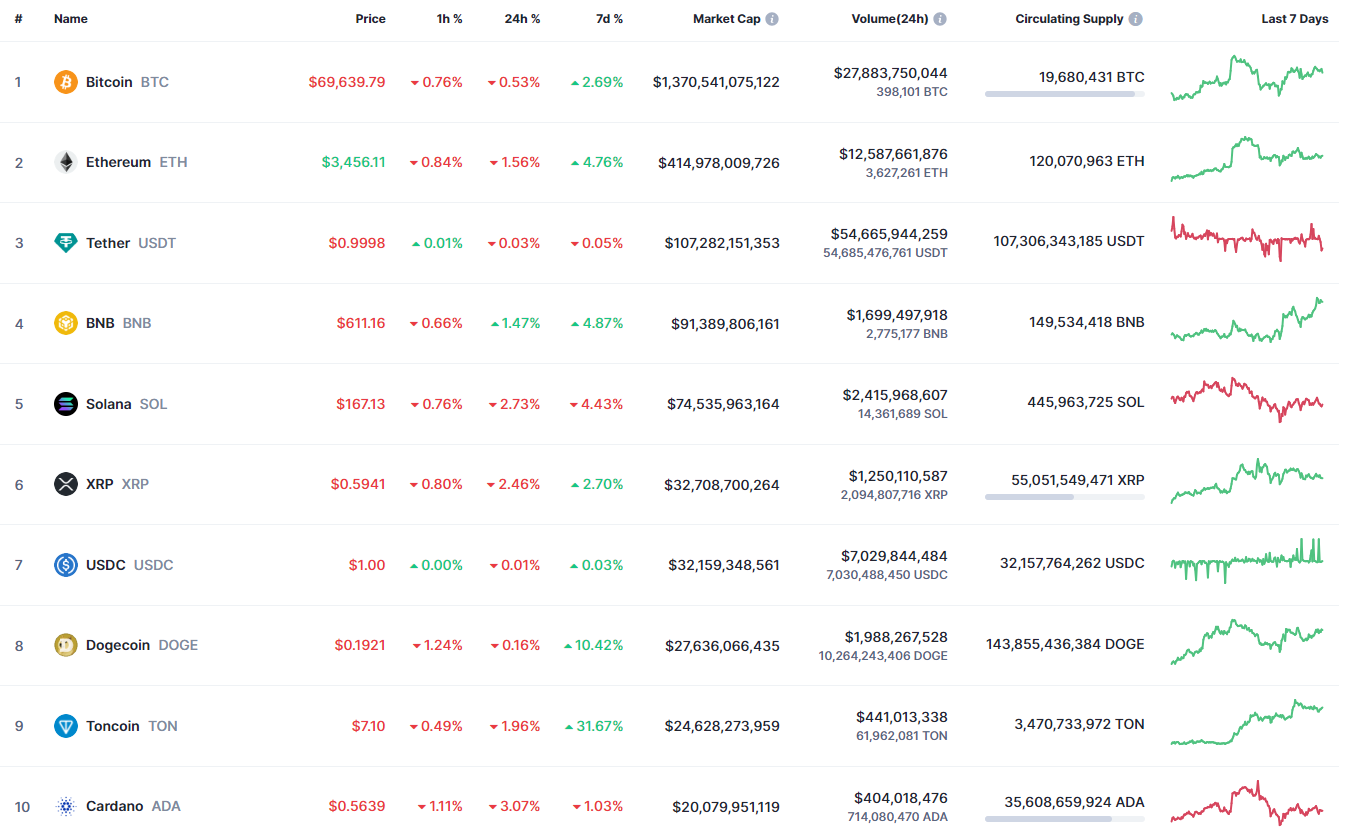1362x835 pixels.
Task: Click the Bitcoin coin logo icon
Action: [66, 82]
